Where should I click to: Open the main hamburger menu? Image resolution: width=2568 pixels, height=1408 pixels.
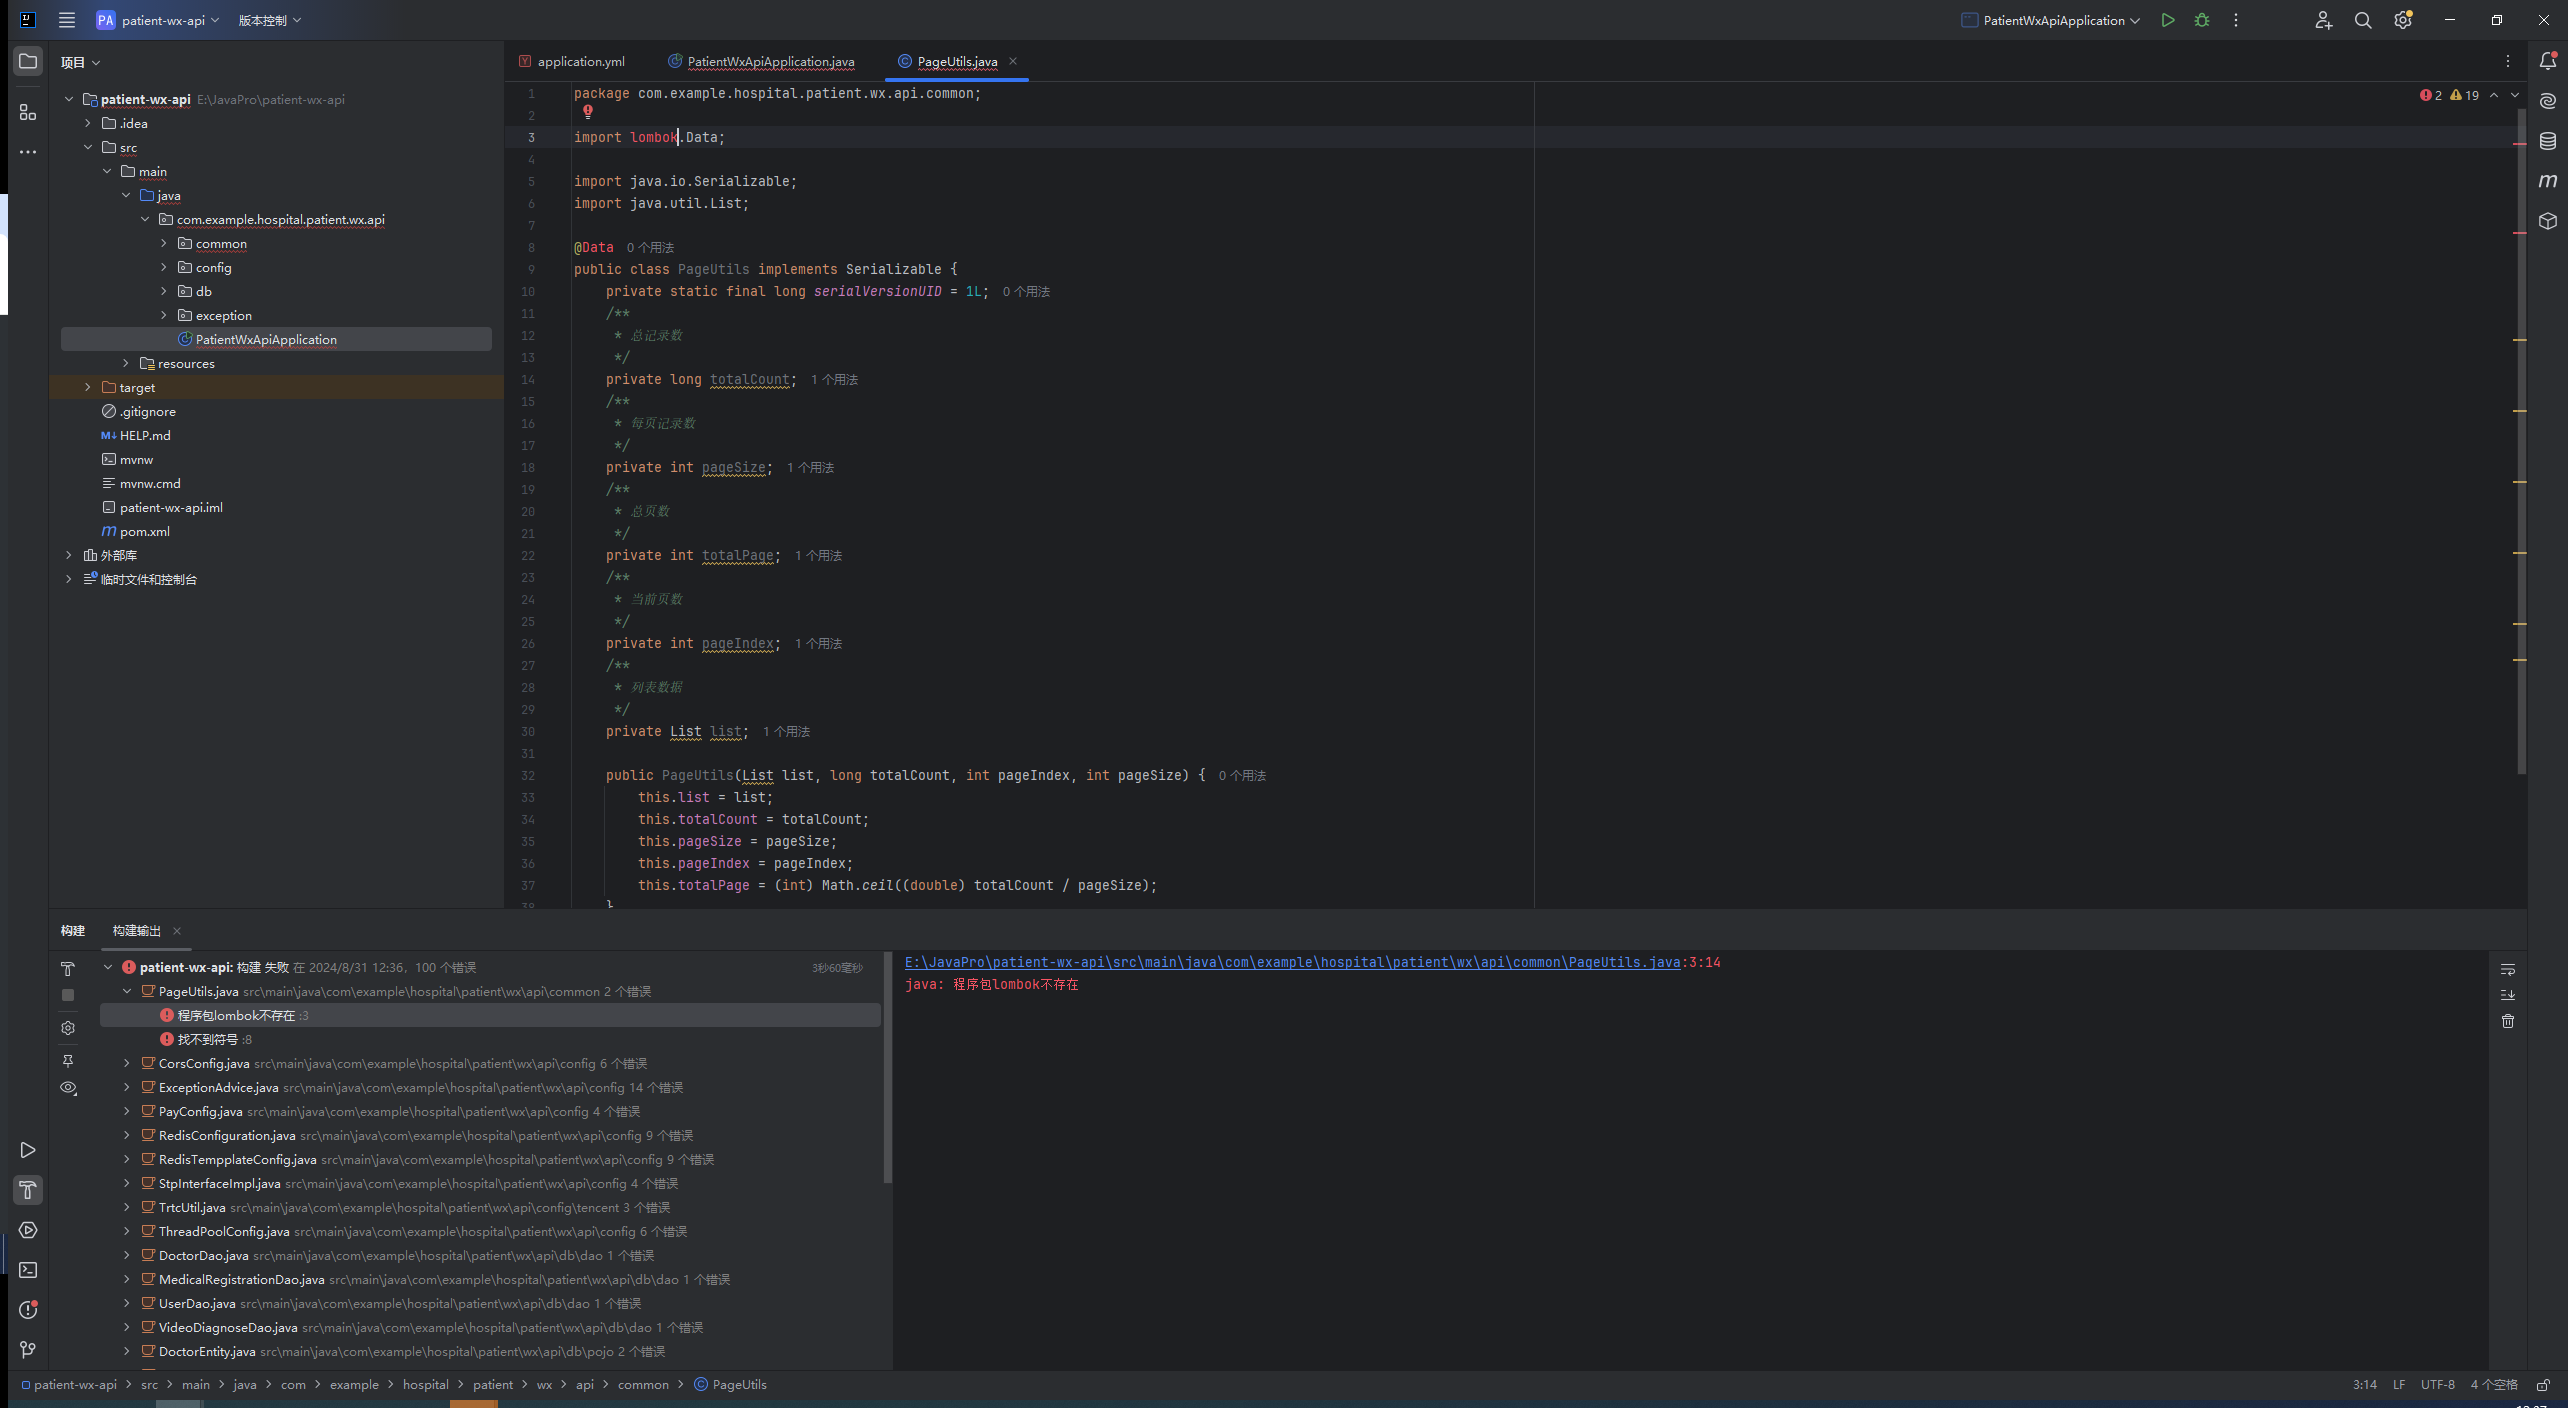point(67,20)
